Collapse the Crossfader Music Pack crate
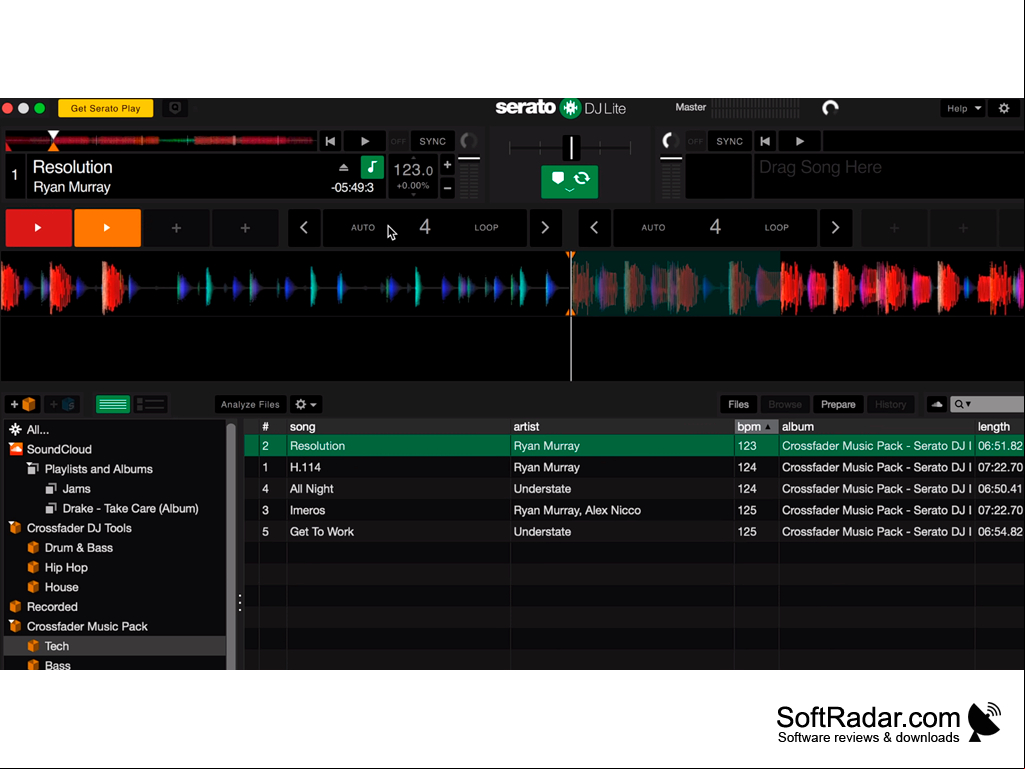Viewport: 1025px width, 769px height. click(14, 626)
